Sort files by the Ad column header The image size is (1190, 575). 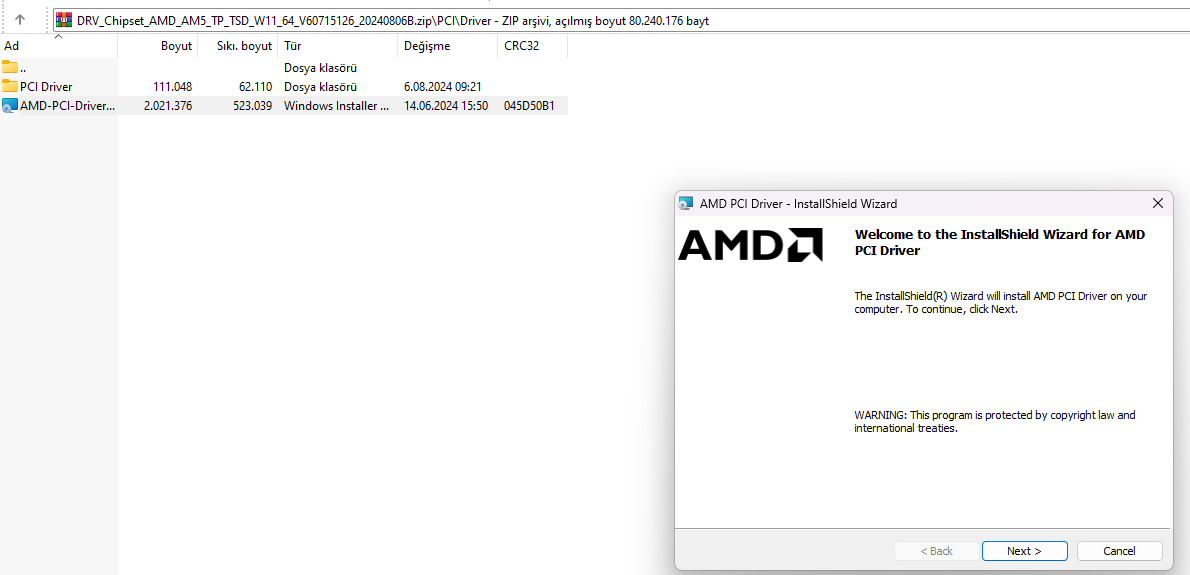tap(58, 46)
